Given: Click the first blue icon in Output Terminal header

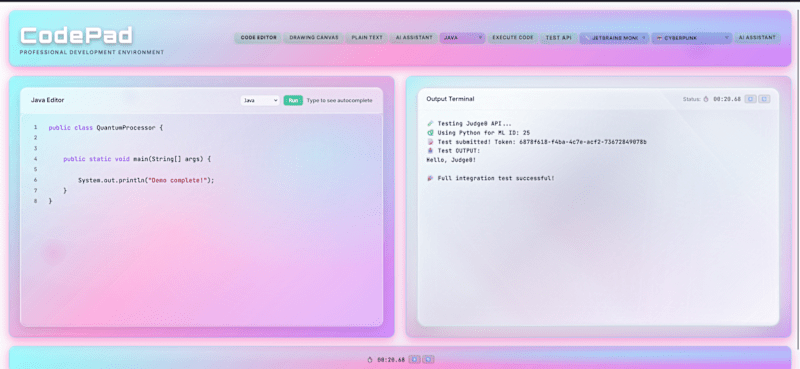Looking at the screenshot, I should [x=750, y=99].
